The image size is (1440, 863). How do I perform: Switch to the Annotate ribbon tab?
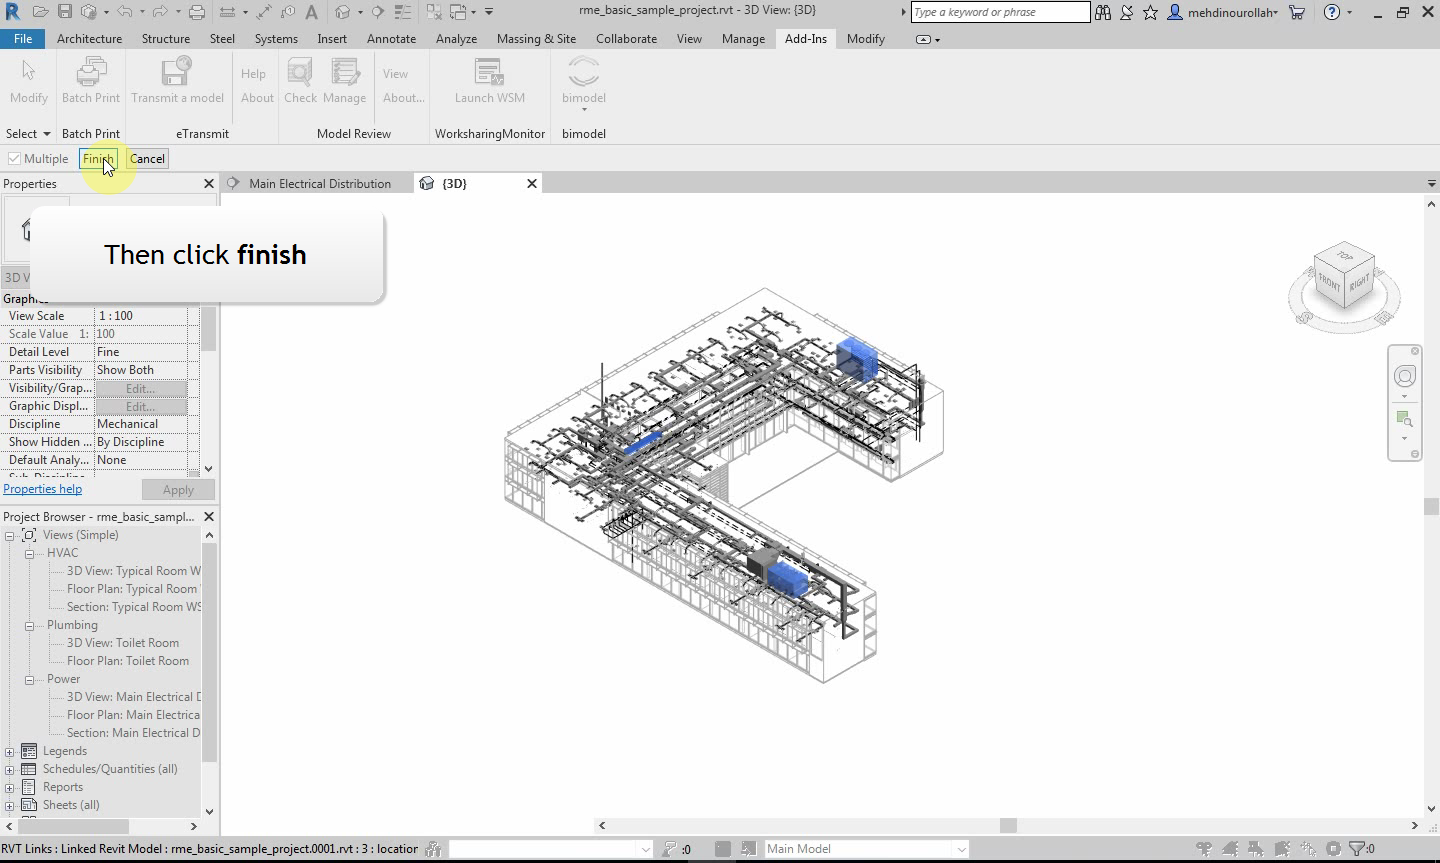pos(391,39)
